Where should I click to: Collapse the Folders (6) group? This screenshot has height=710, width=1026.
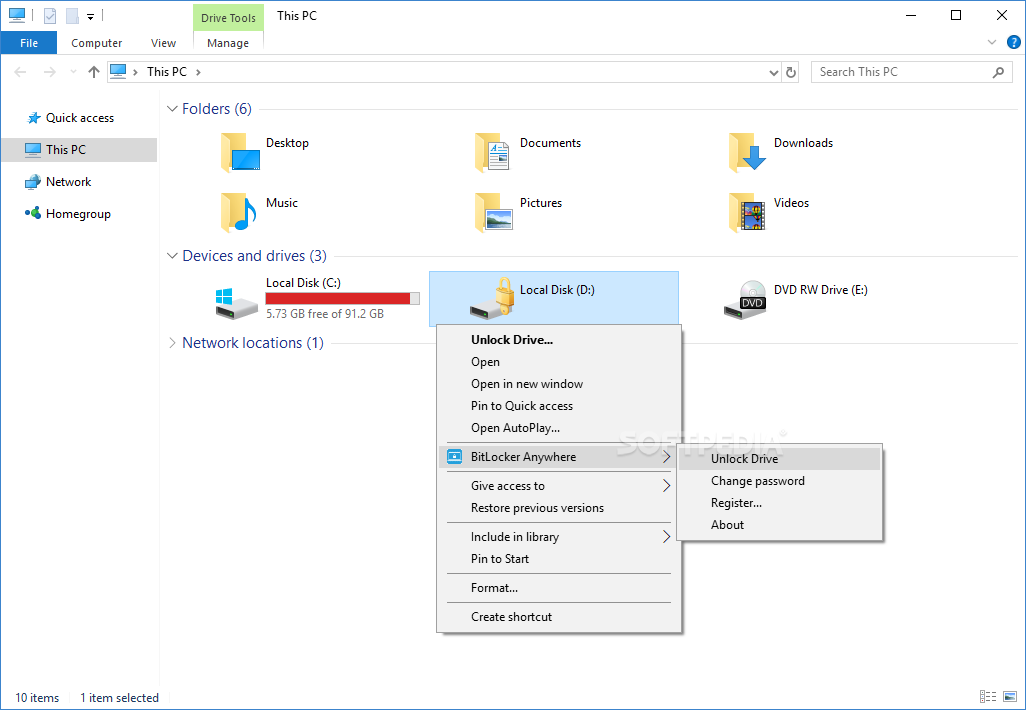[x=172, y=109]
